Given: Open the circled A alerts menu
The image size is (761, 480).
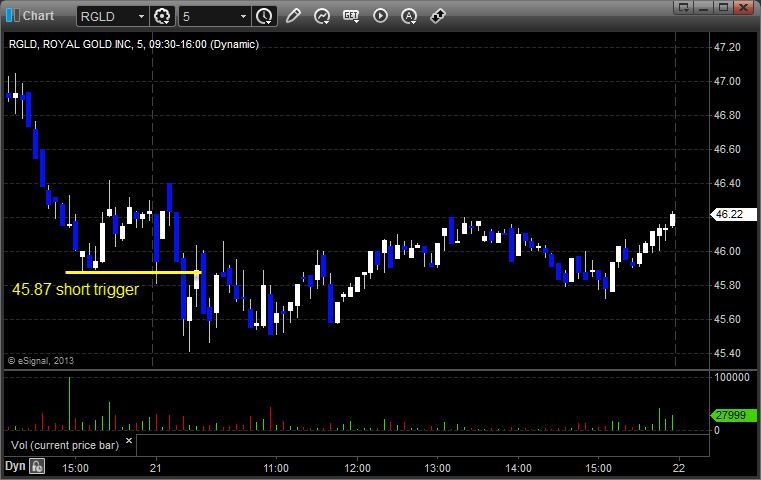Looking at the screenshot, I should tap(409, 17).
